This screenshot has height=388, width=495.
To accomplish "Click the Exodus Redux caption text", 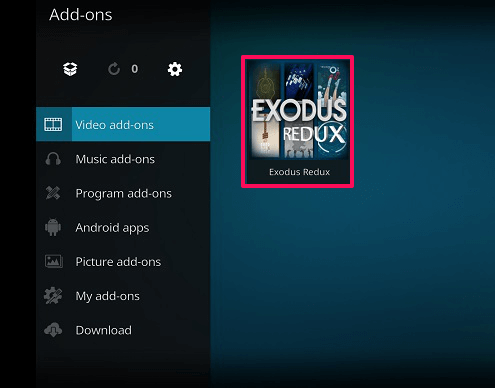I will click(x=299, y=172).
